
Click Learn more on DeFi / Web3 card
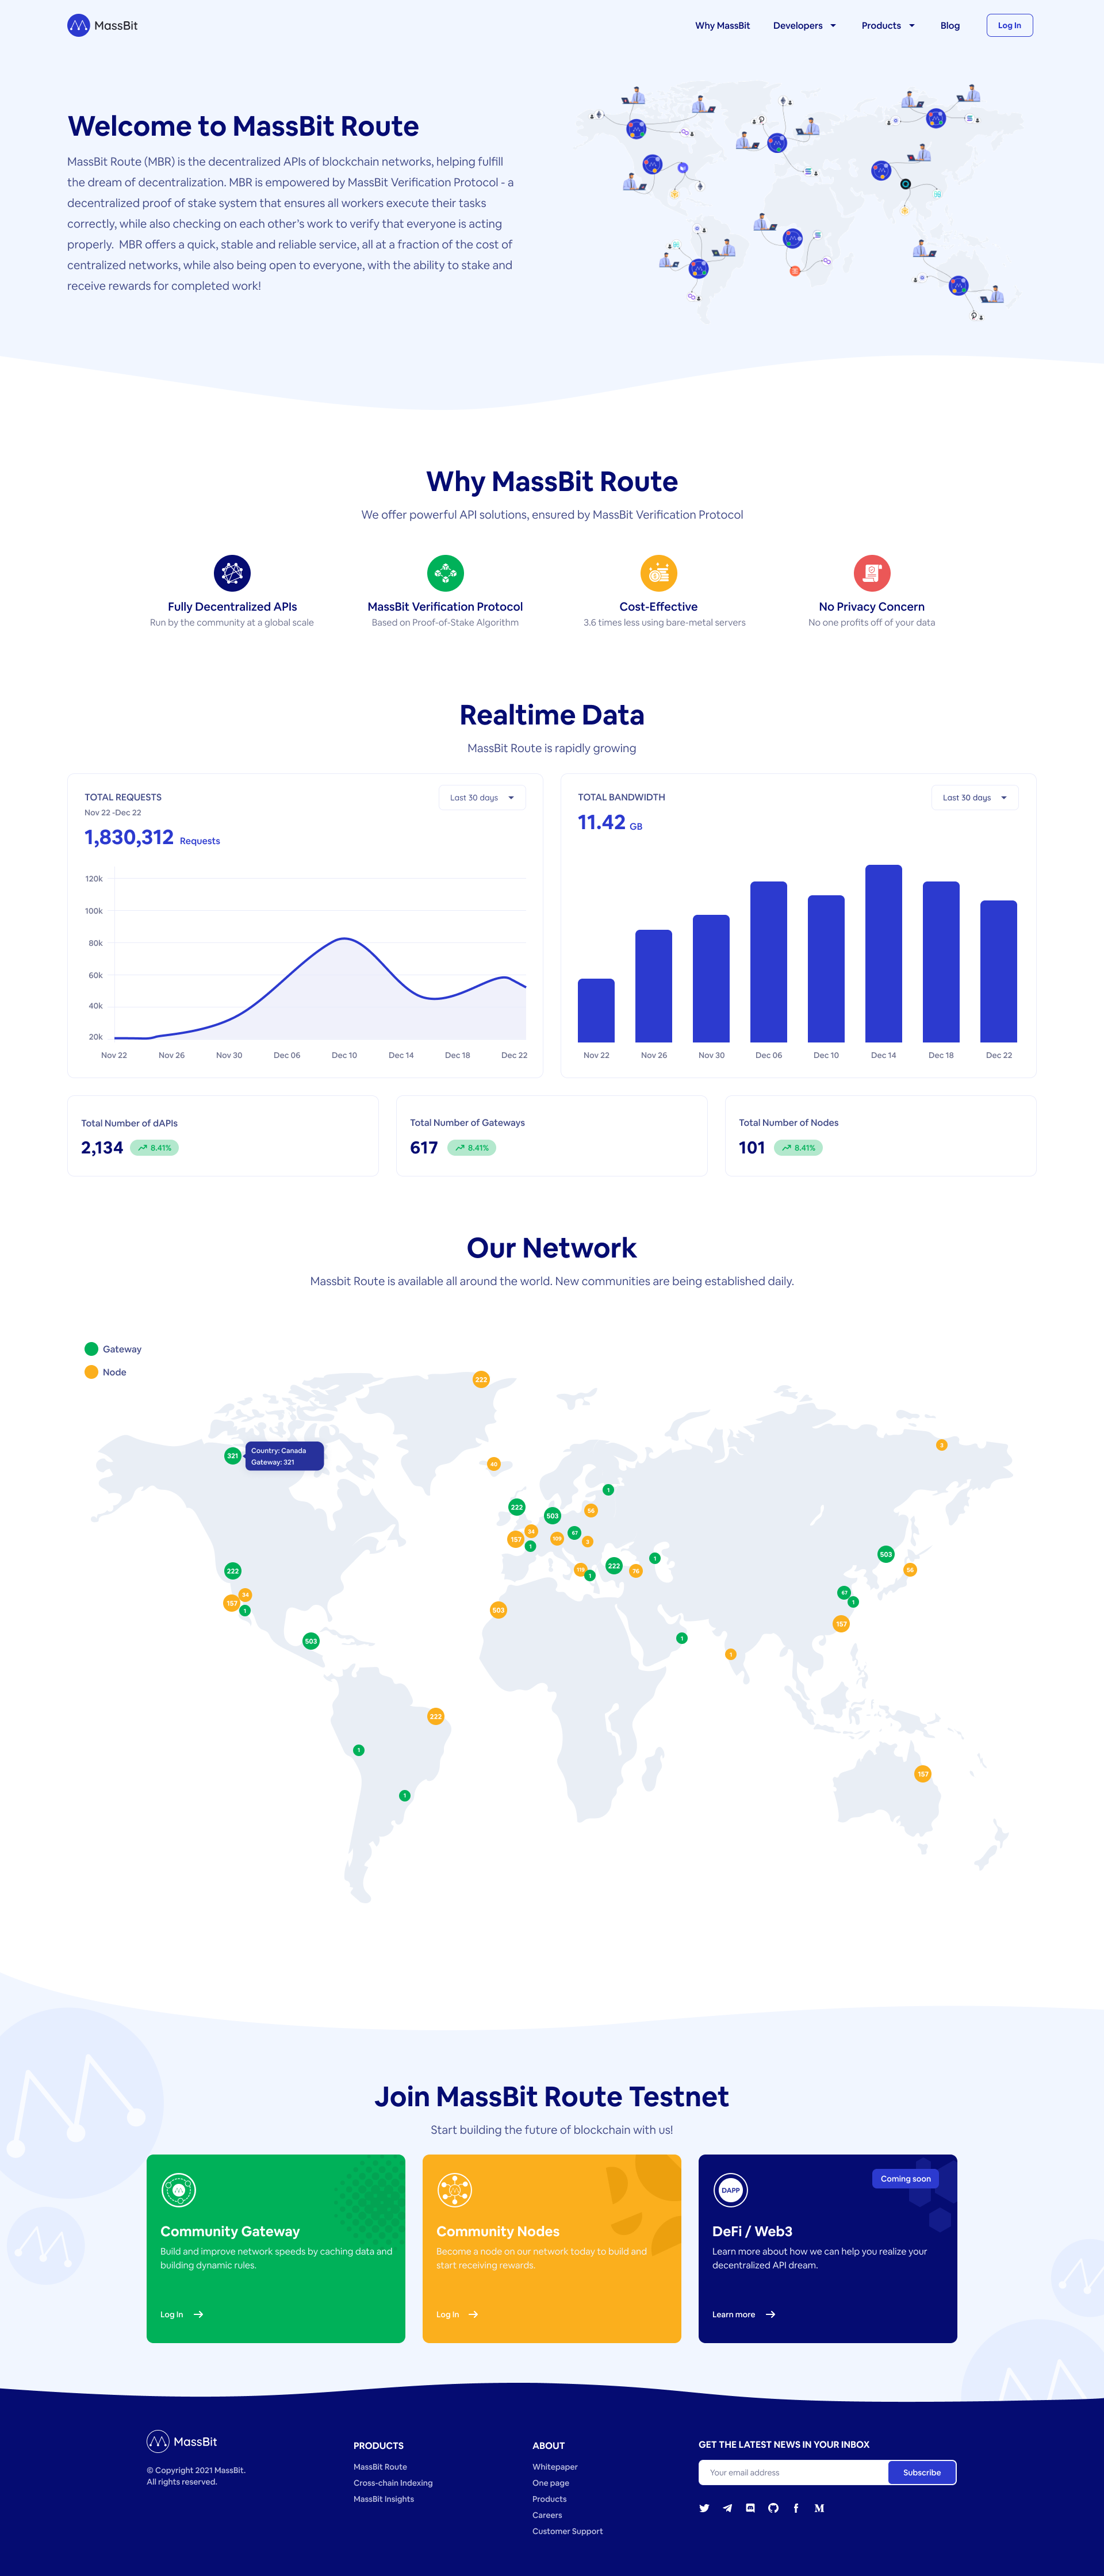pyautogui.click(x=744, y=2314)
